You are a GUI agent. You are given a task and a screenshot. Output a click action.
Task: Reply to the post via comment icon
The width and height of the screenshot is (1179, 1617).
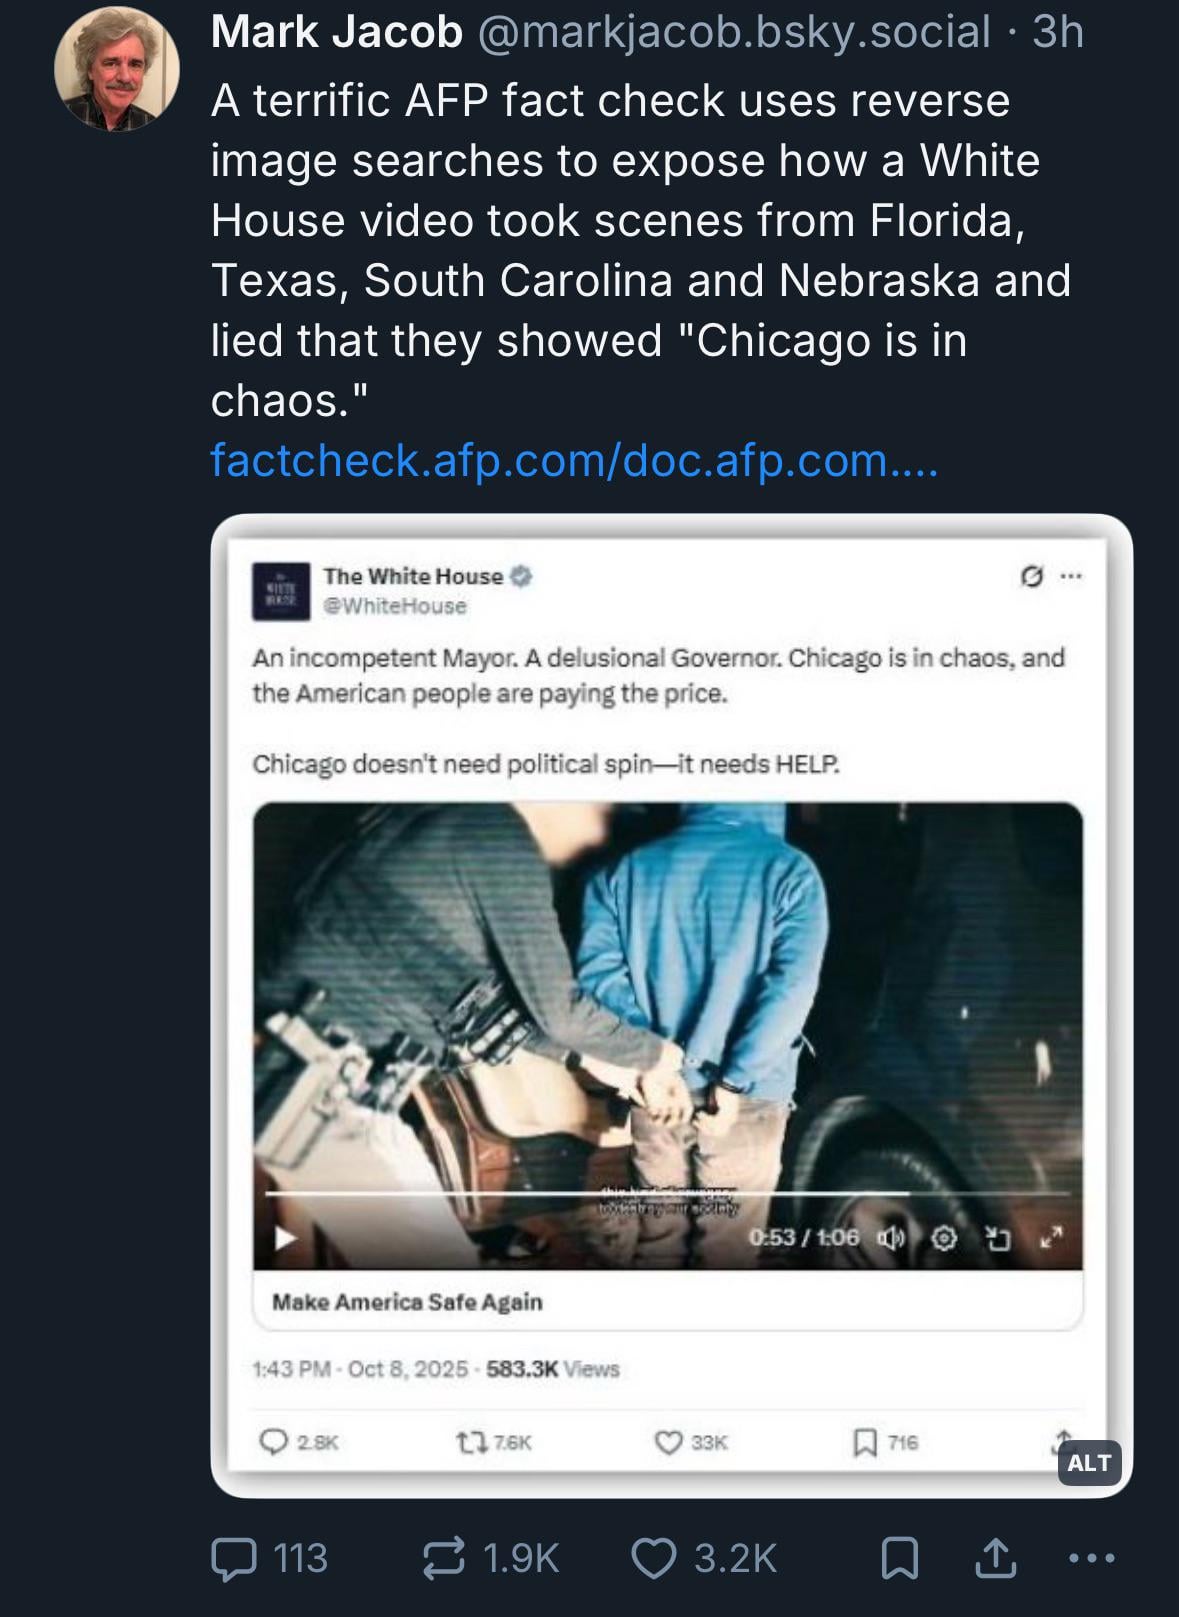(234, 1558)
